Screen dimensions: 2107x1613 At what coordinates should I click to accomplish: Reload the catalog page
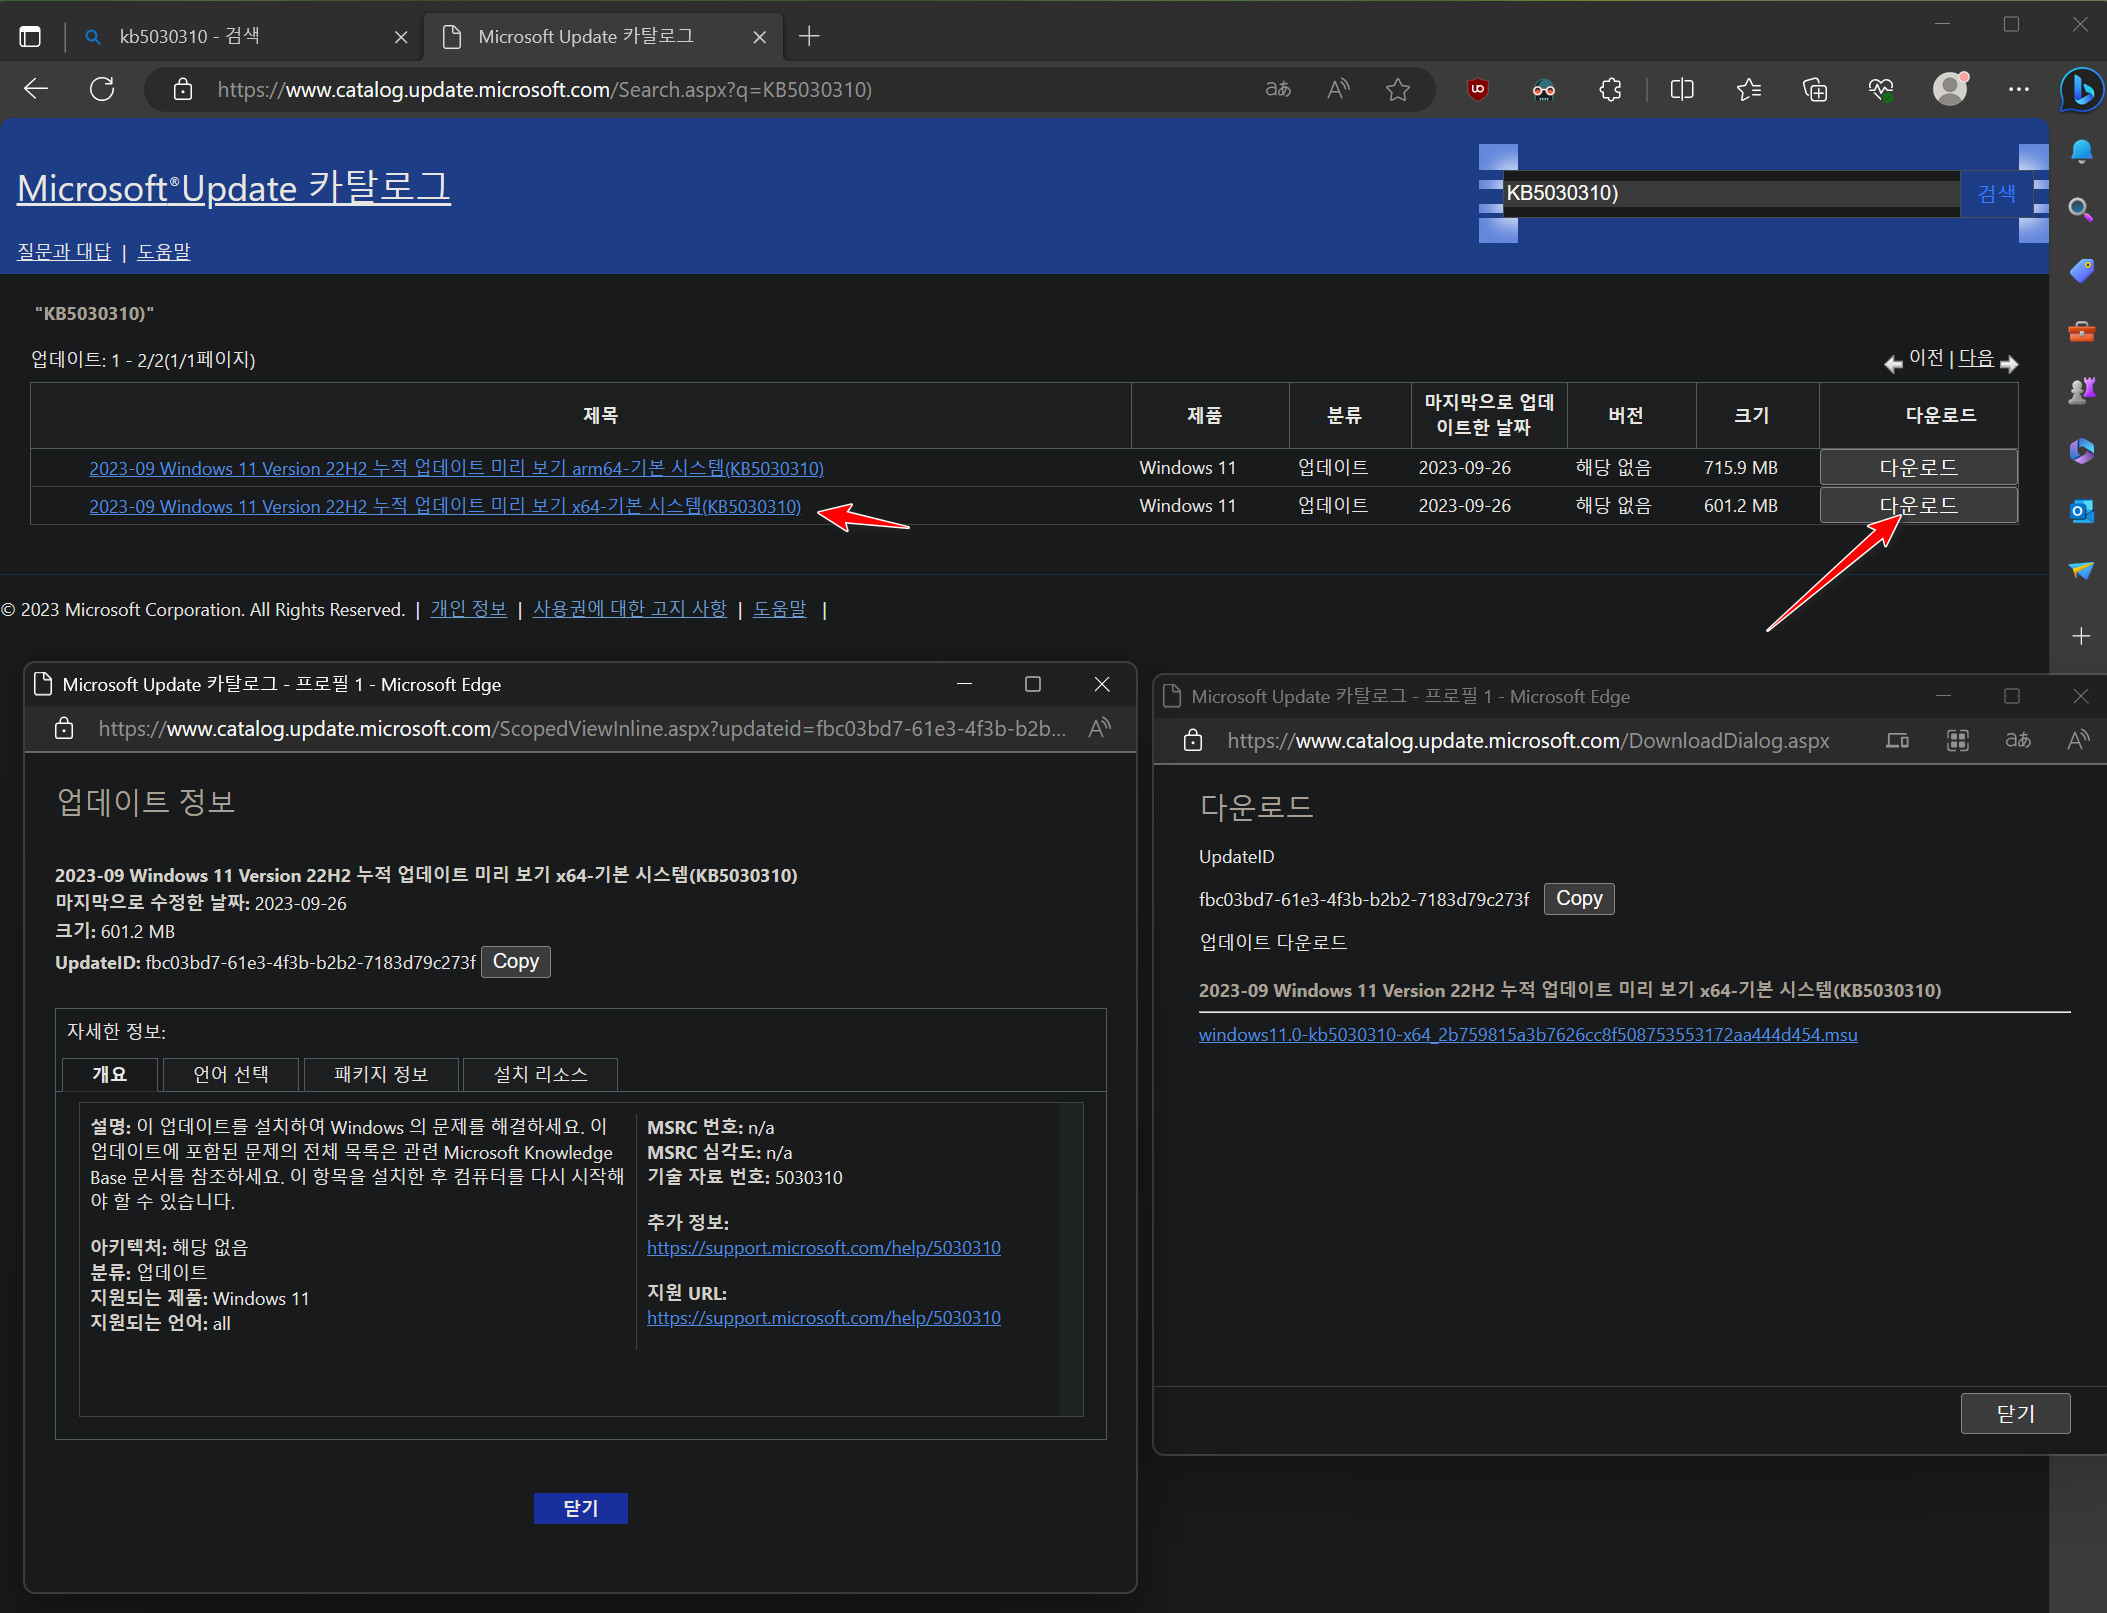point(102,89)
